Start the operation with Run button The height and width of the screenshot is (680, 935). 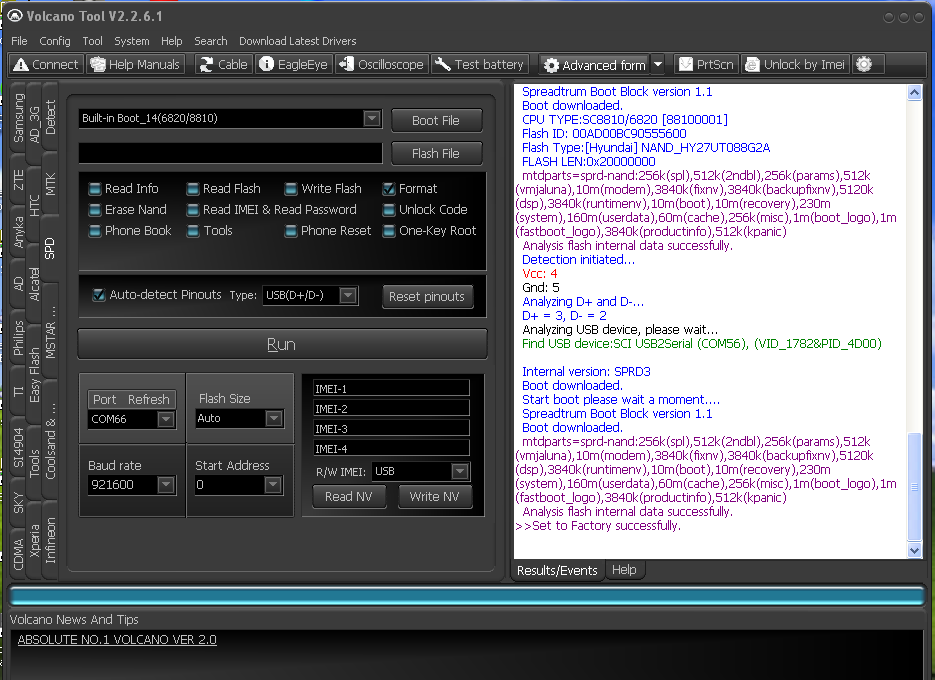pos(282,344)
